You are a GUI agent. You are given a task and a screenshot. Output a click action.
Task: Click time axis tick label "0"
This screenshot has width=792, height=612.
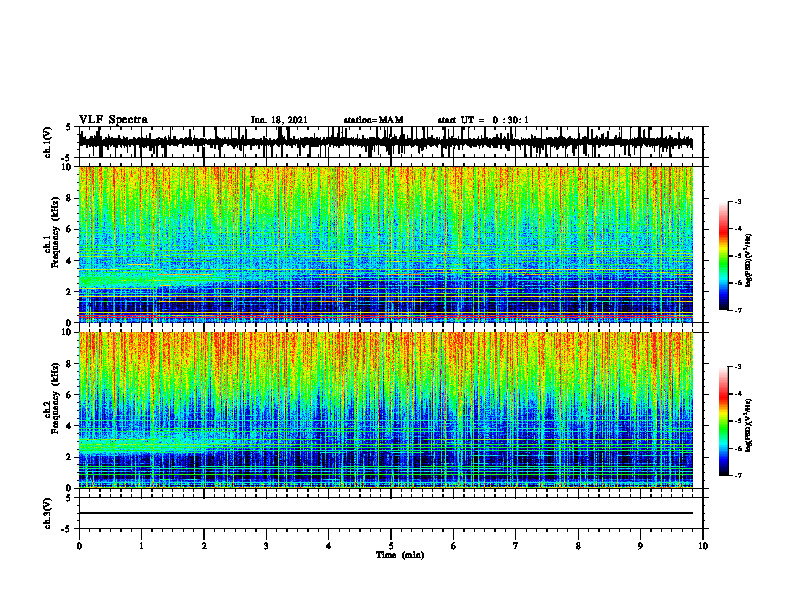pyautogui.click(x=79, y=546)
